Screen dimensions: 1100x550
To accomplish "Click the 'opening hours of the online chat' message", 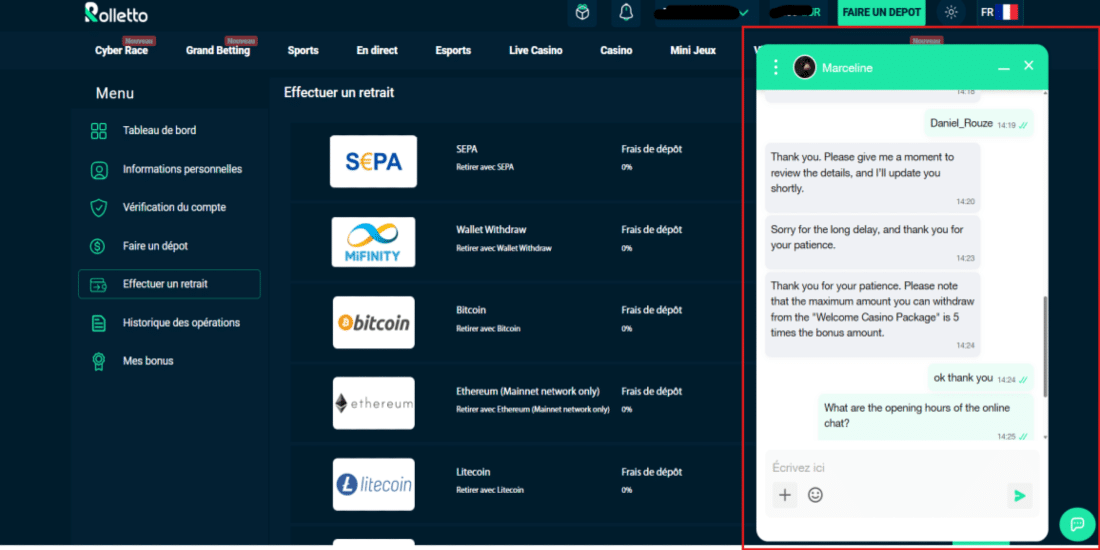I will [x=926, y=417].
